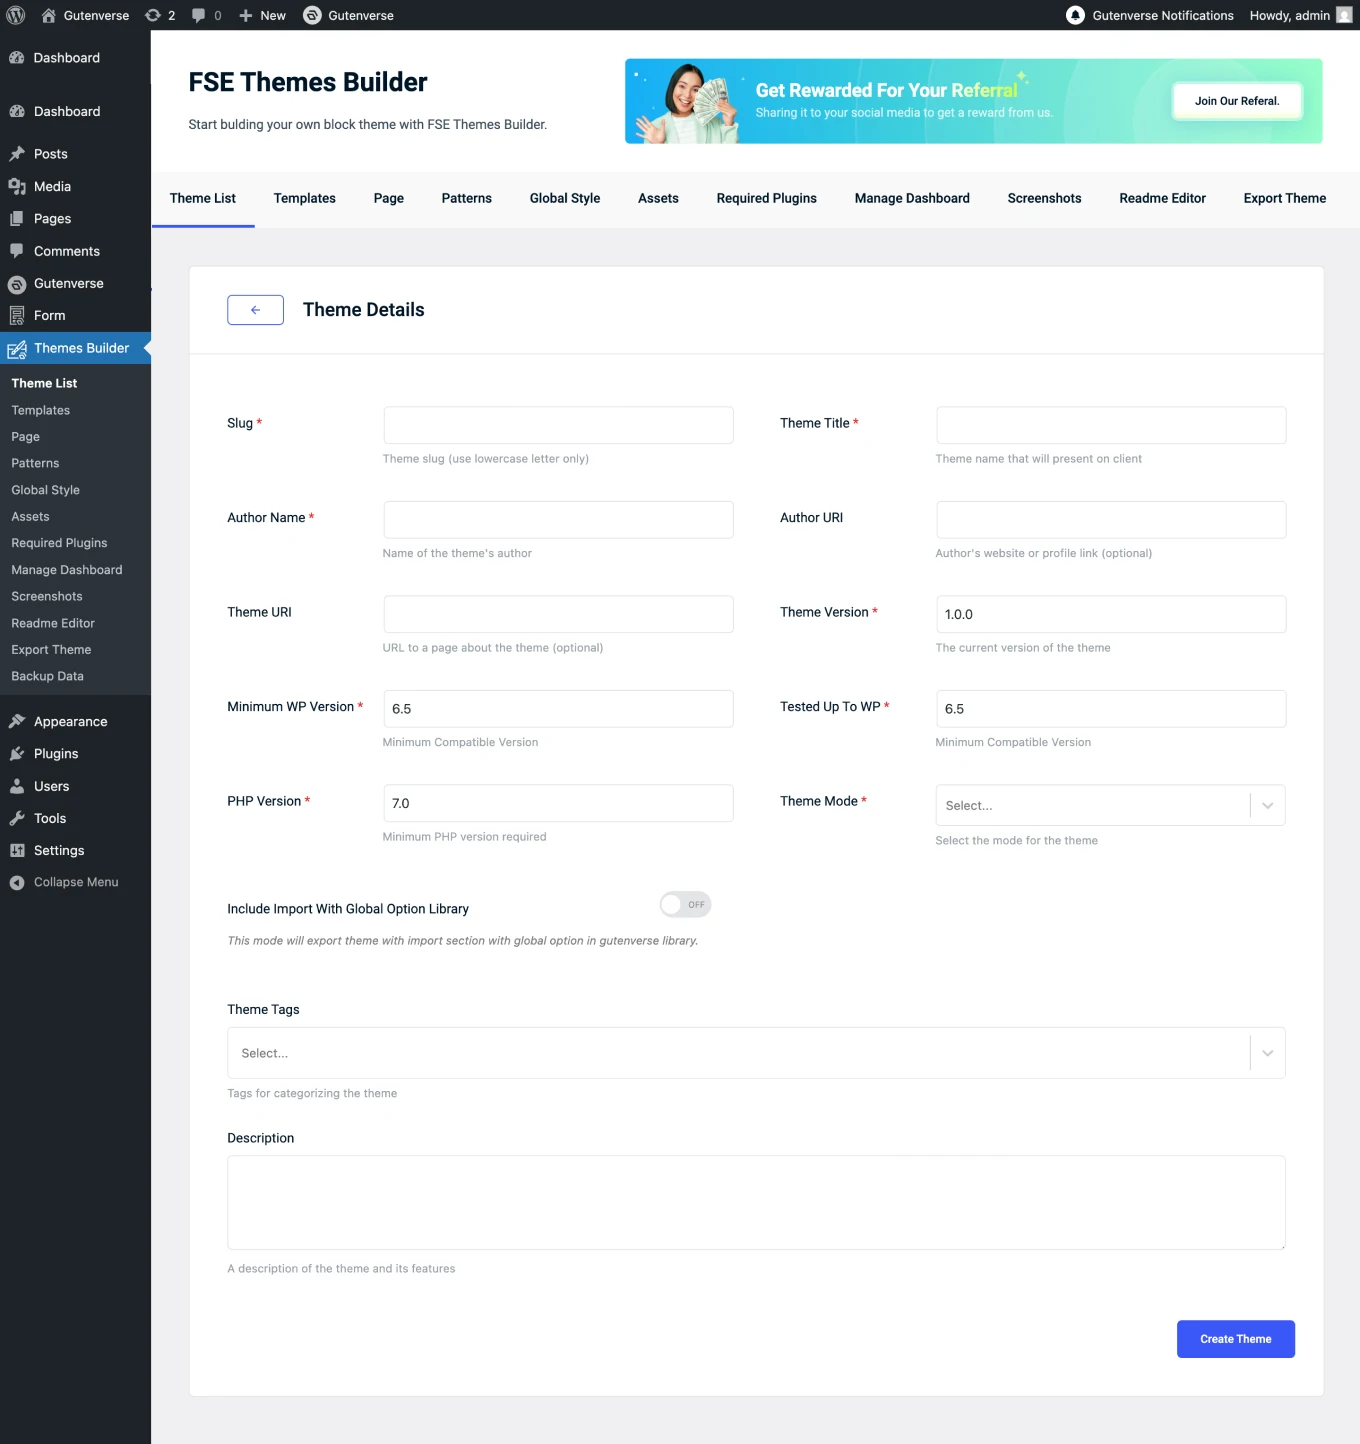Open Gutenverse Notifications bell icon
1360x1444 pixels.
tap(1075, 15)
